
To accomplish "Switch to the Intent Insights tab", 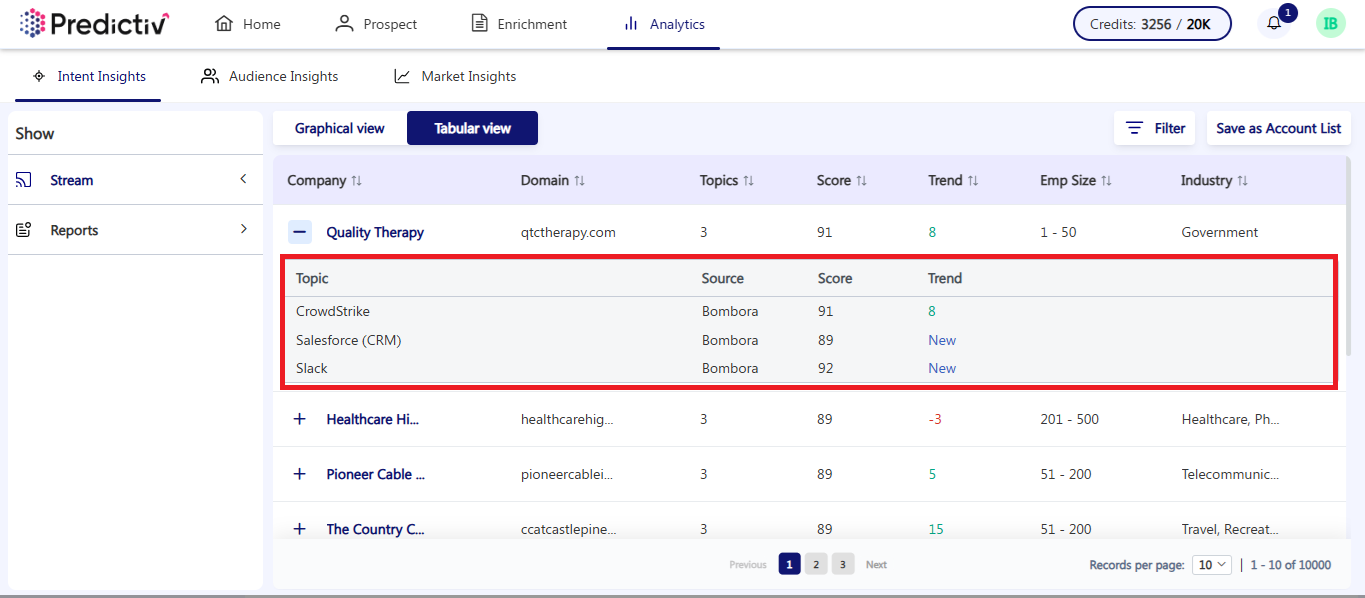I will coord(88,76).
